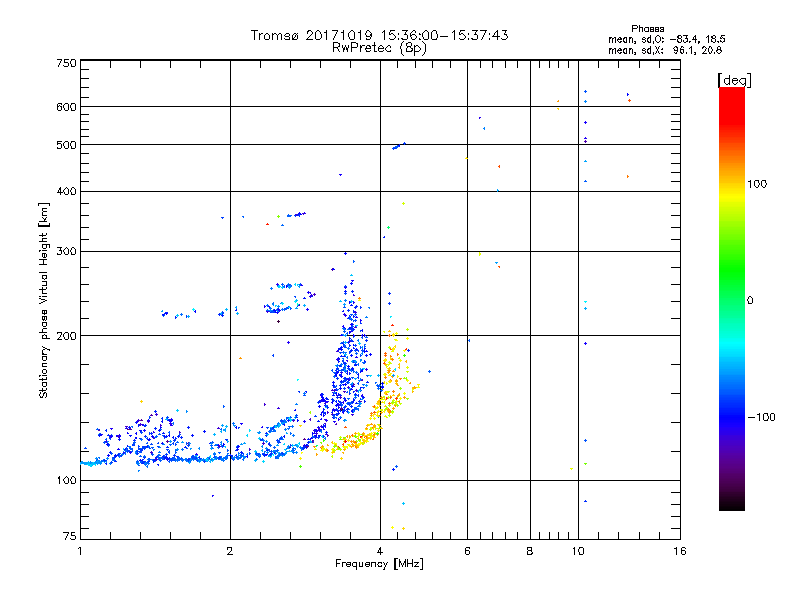The width and height of the screenshot is (800, 600).
Task: Click the colorbar "0" tick label
Action: tap(750, 300)
